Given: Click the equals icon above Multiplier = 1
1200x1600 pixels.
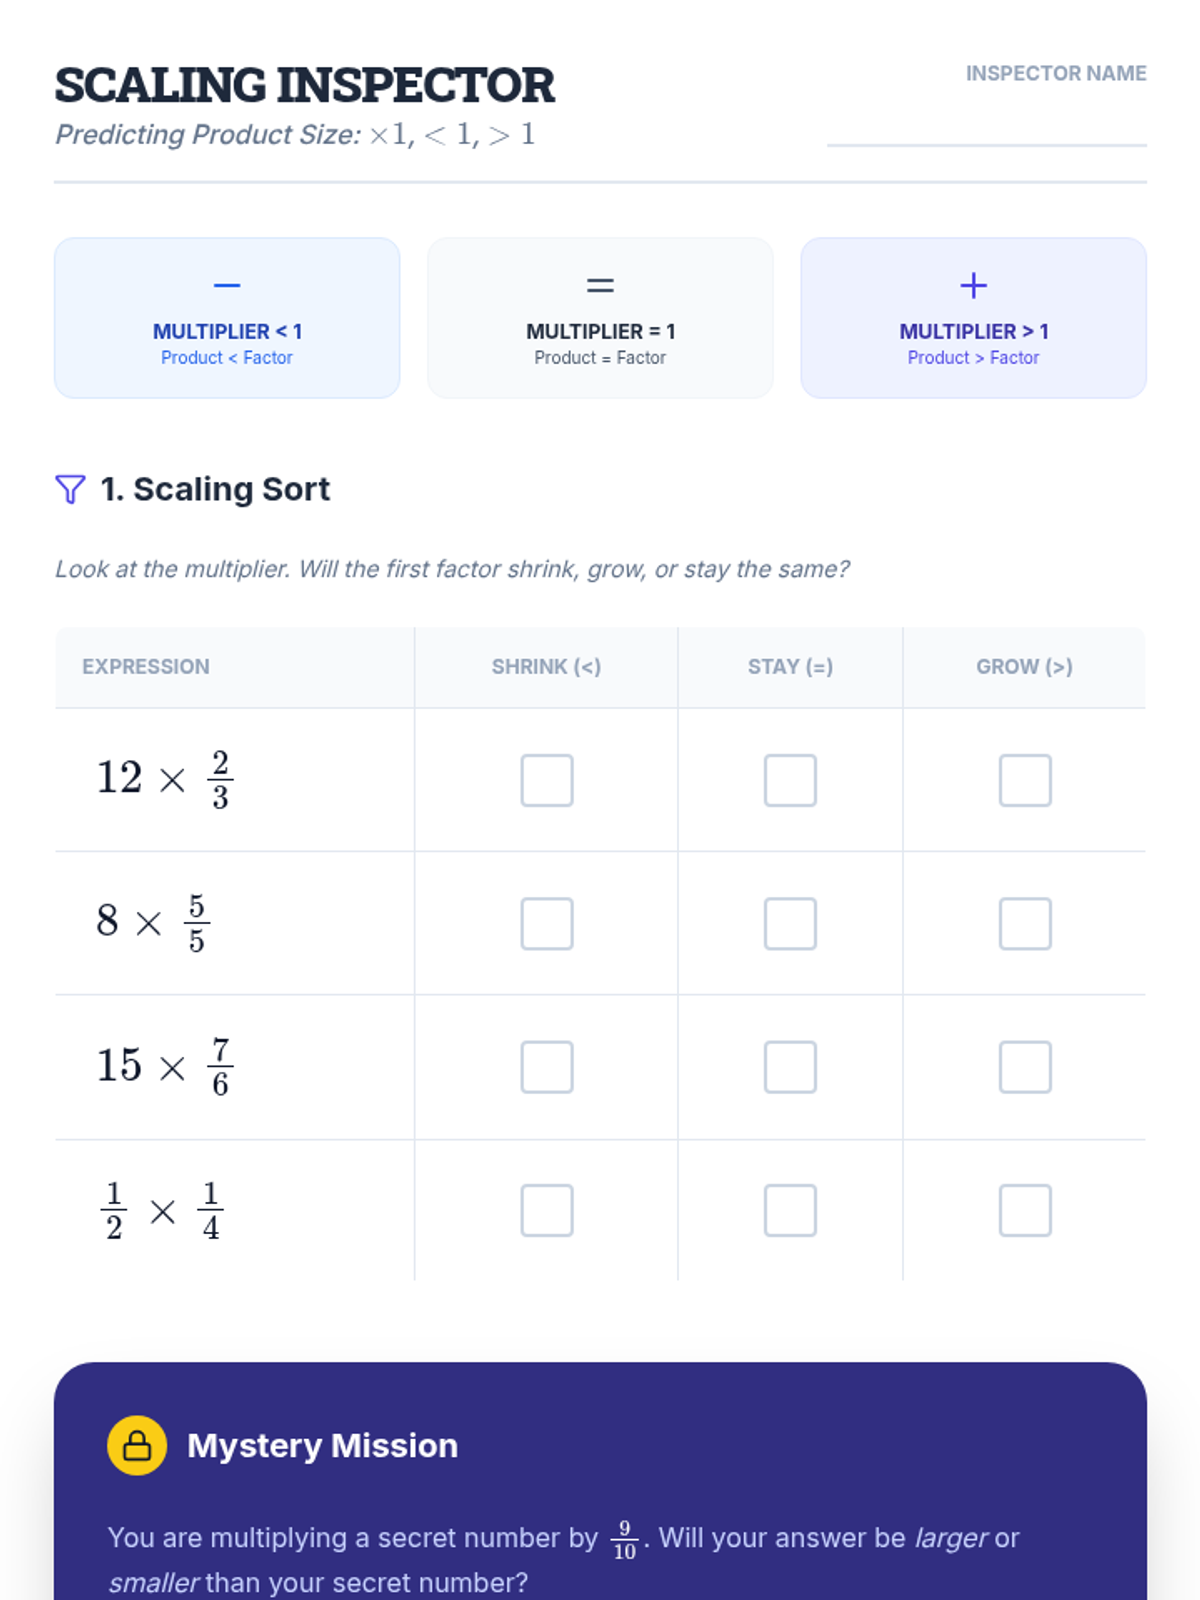Looking at the screenshot, I should (600, 286).
